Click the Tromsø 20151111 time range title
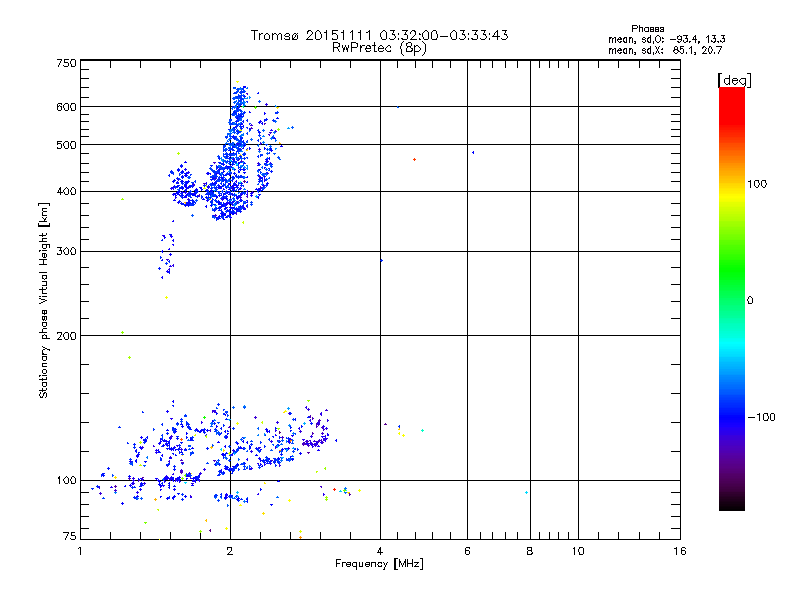 (x=379, y=35)
